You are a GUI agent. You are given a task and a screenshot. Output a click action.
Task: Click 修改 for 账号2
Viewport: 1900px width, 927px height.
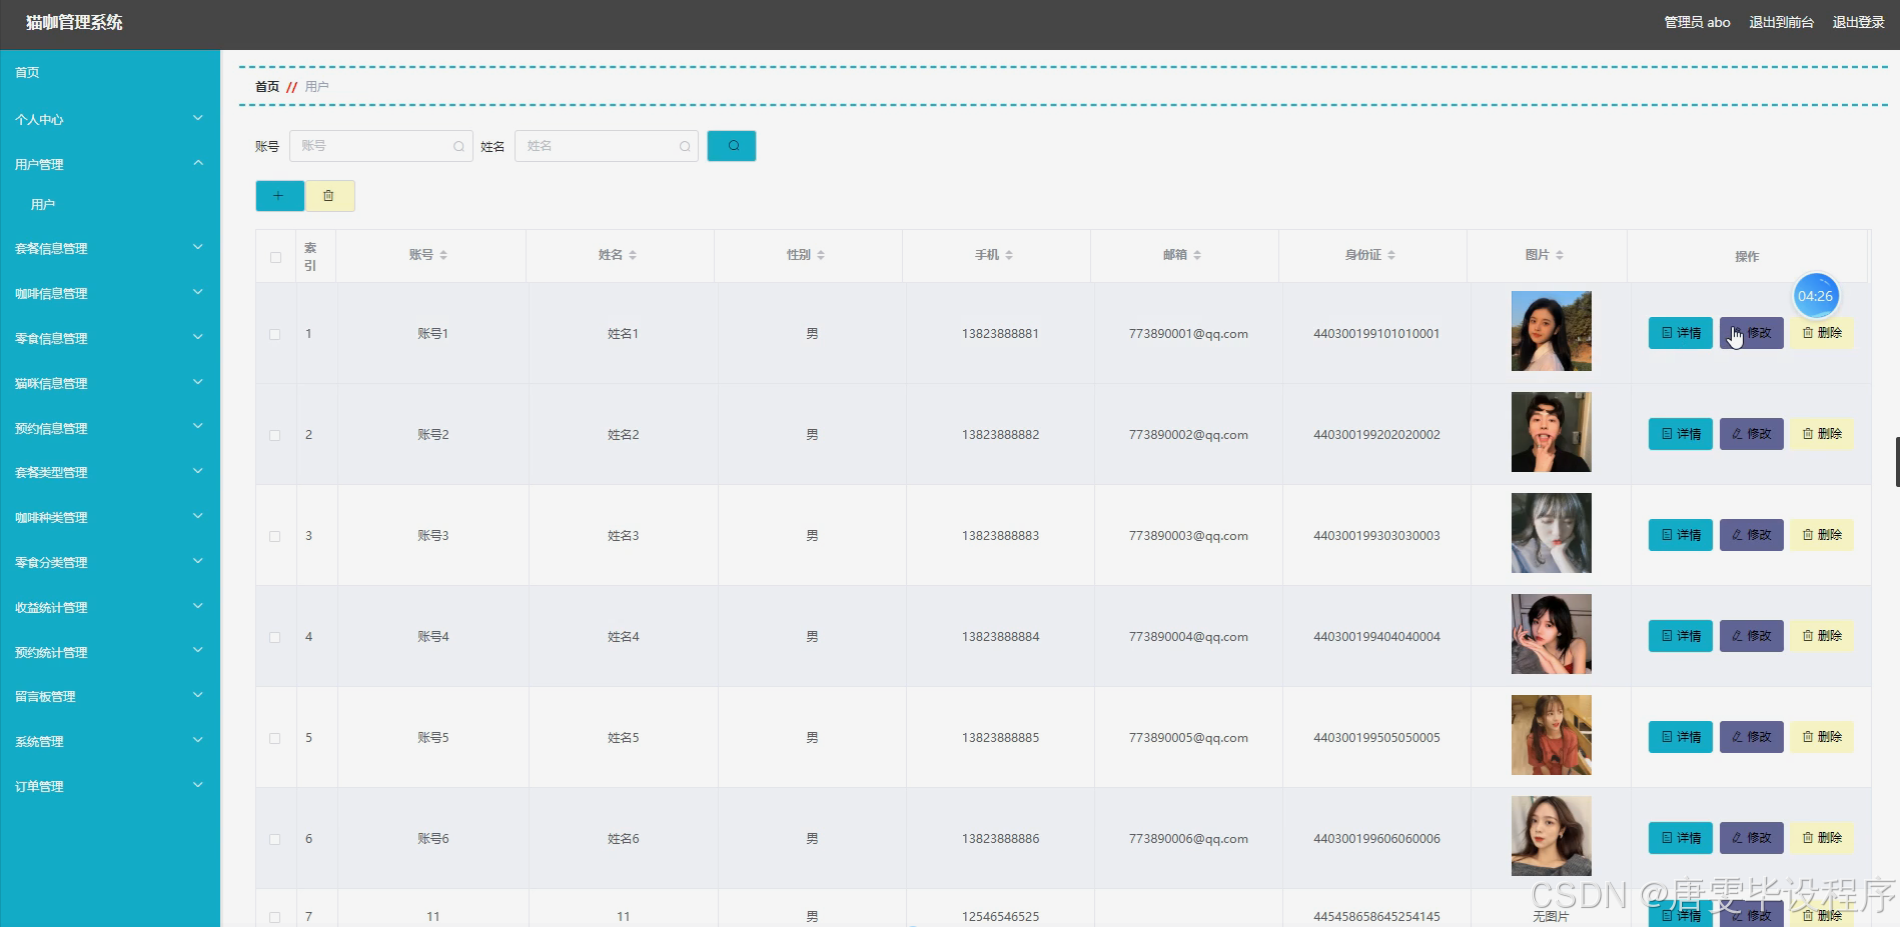[x=1751, y=434]
